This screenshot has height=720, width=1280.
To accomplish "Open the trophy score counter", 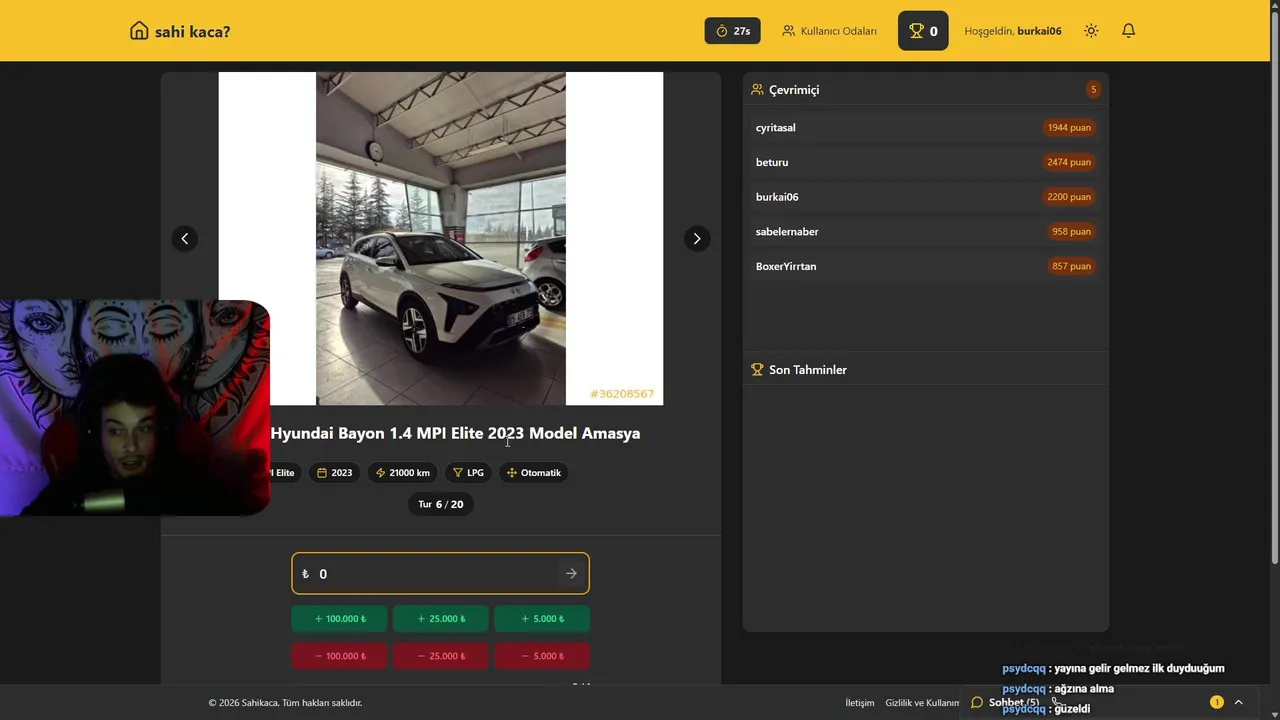I will tap(923, 31).
